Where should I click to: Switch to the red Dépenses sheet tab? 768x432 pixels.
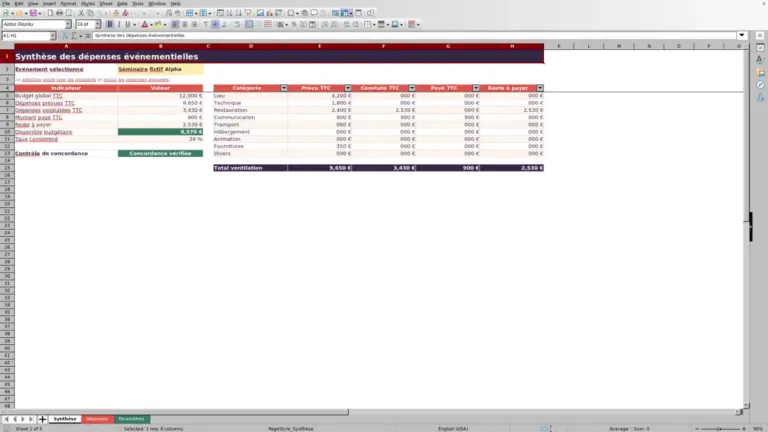(x=97, y=419)
